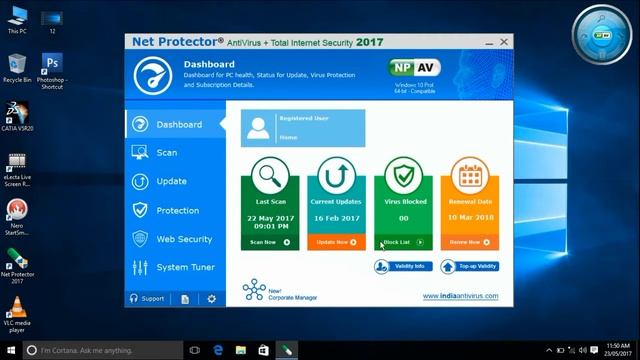The width and height of the screenshot is (640, 360).
Task: Select the desktop item named 12
Action: (x=52, y=22)
